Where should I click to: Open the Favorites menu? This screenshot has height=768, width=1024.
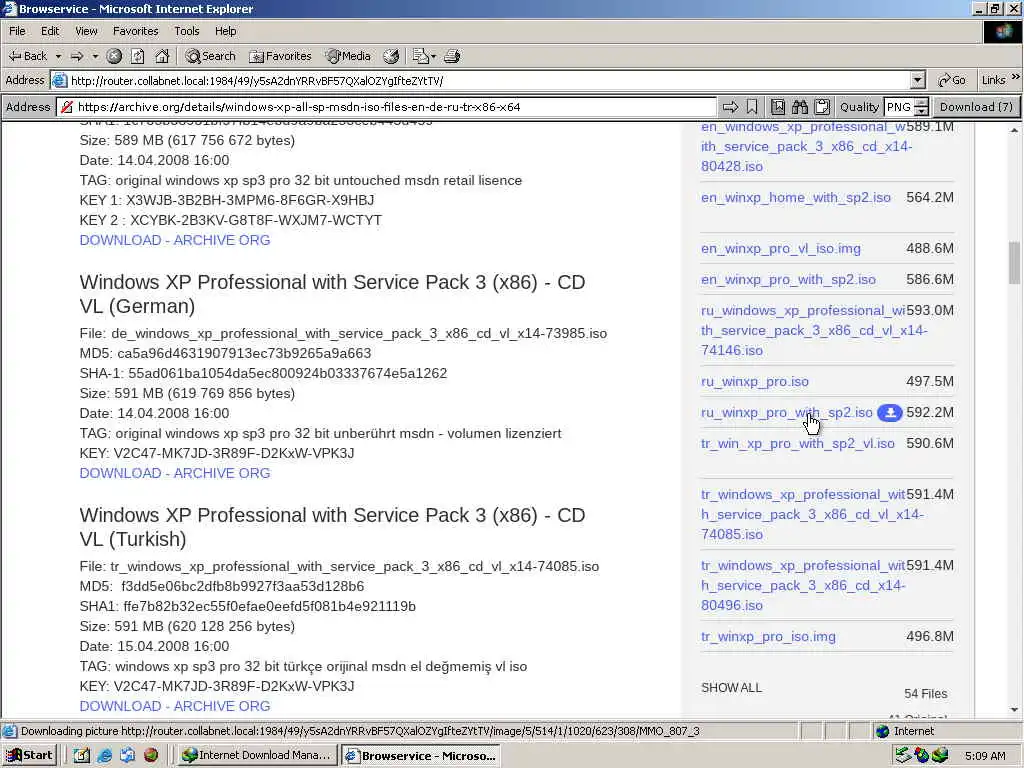135,31
